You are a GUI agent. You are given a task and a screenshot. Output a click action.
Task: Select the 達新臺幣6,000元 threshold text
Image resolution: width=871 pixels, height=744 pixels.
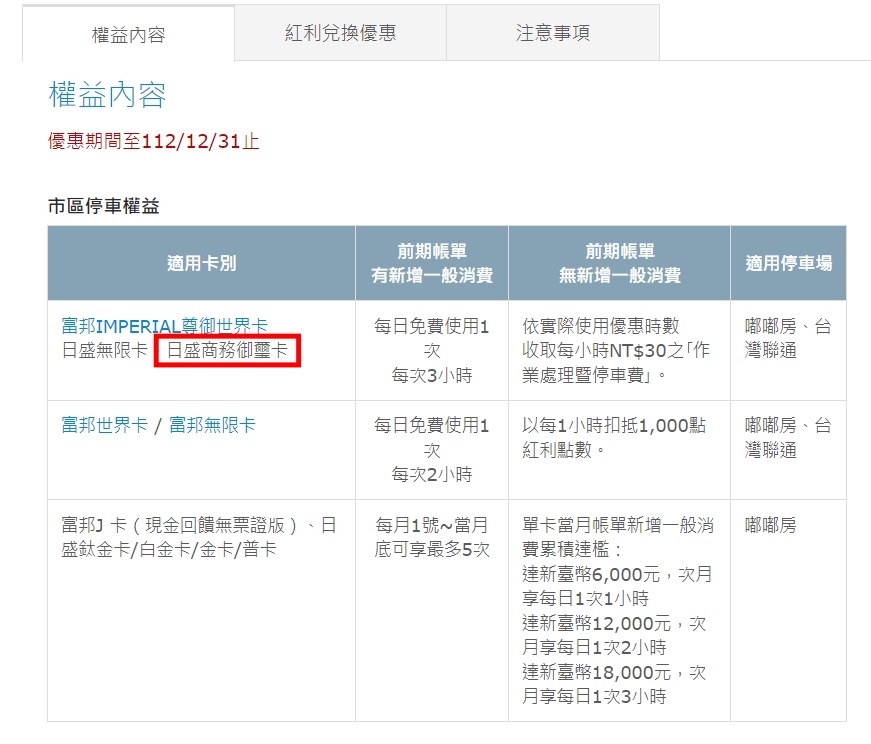point(591,574)
